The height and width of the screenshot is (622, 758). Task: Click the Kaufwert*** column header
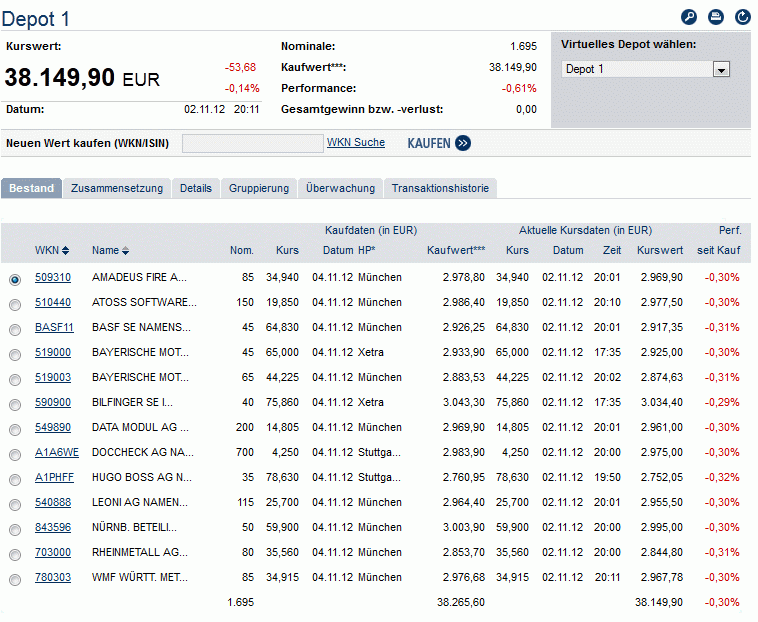point(456,250)
